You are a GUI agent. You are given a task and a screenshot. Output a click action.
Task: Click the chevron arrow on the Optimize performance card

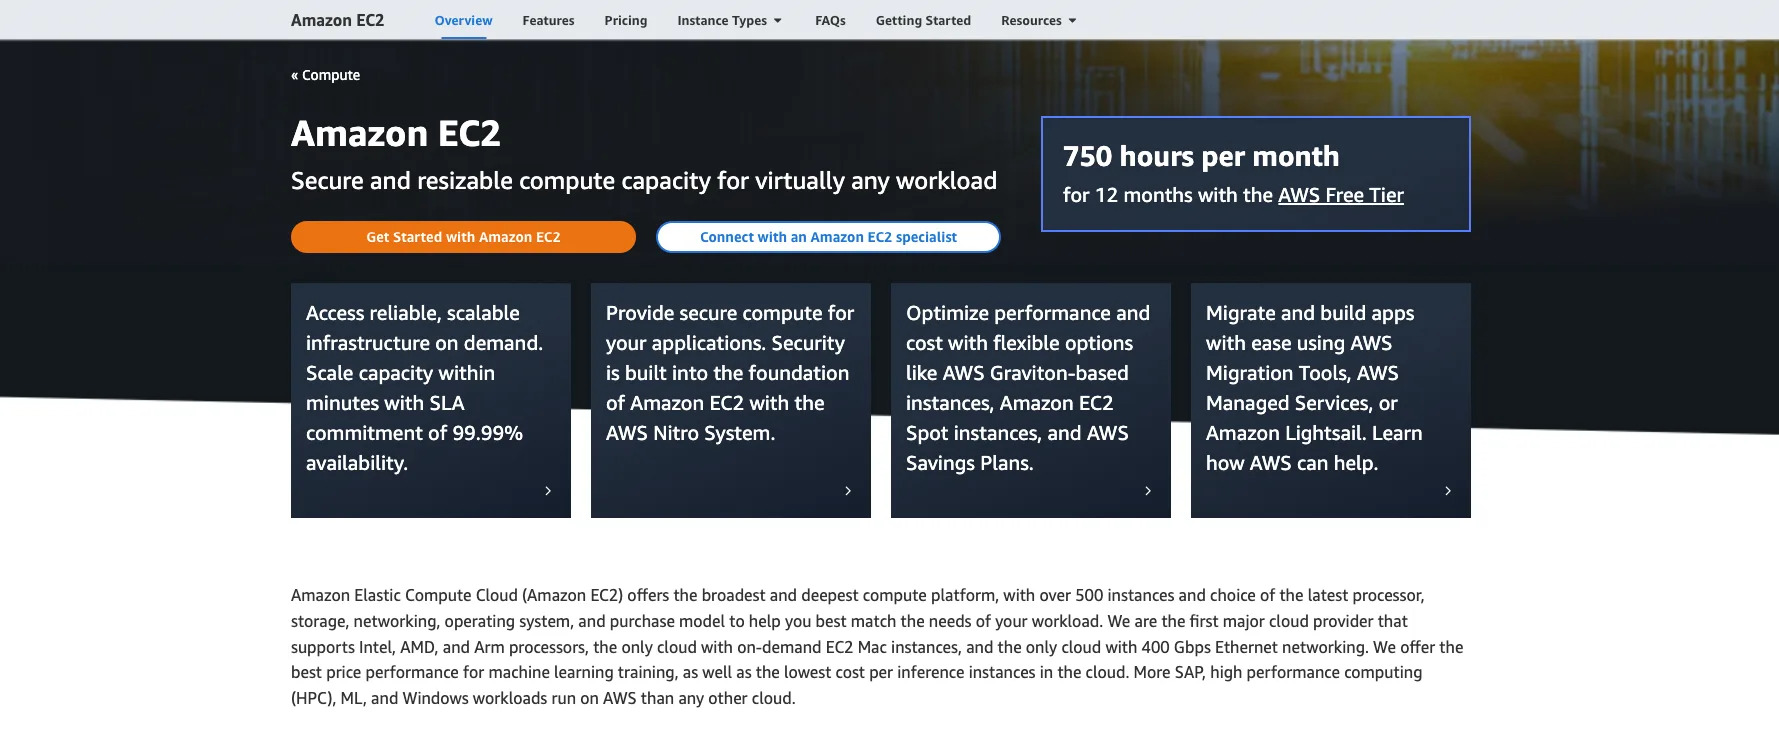coord(1148,491)
